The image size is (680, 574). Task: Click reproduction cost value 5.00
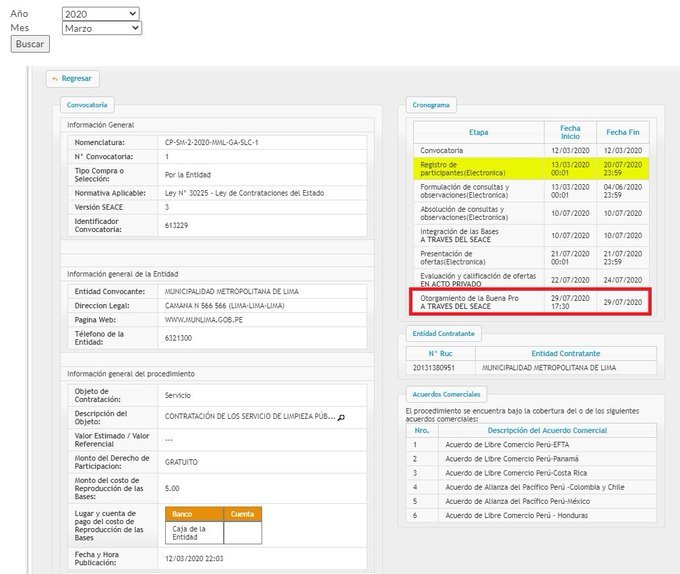(172, 488)
